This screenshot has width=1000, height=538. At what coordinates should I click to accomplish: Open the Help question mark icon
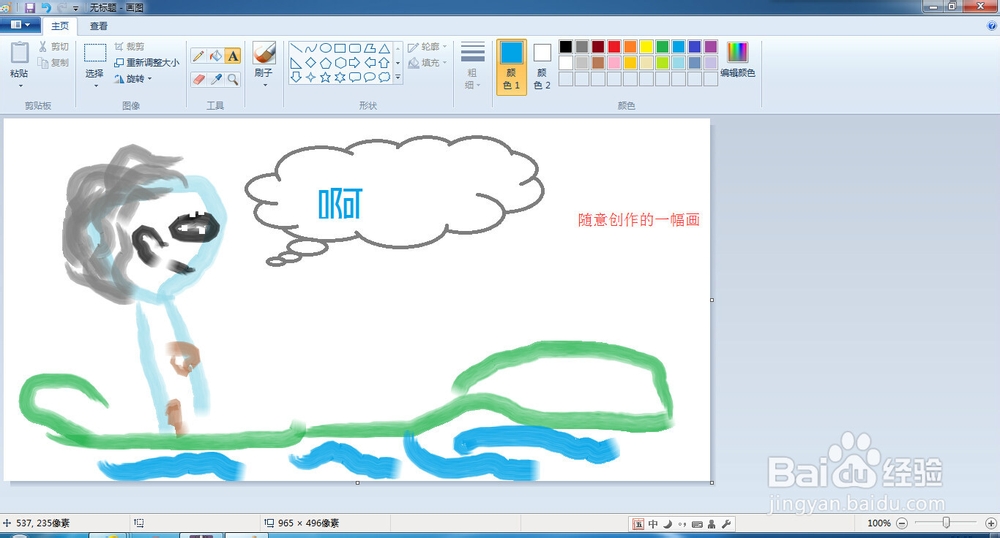click(x=991, y=25)
